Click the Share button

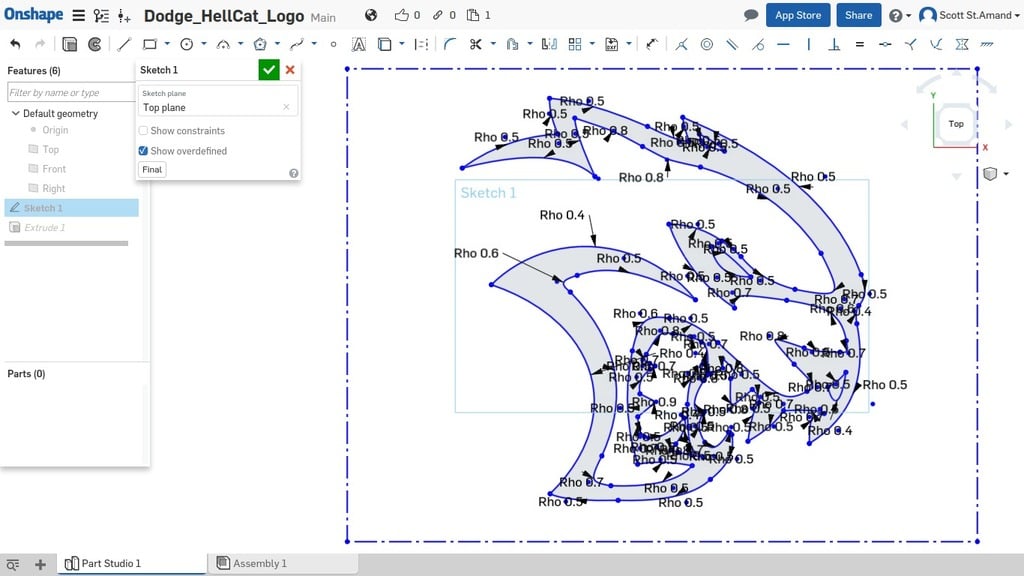click(858, 15)
